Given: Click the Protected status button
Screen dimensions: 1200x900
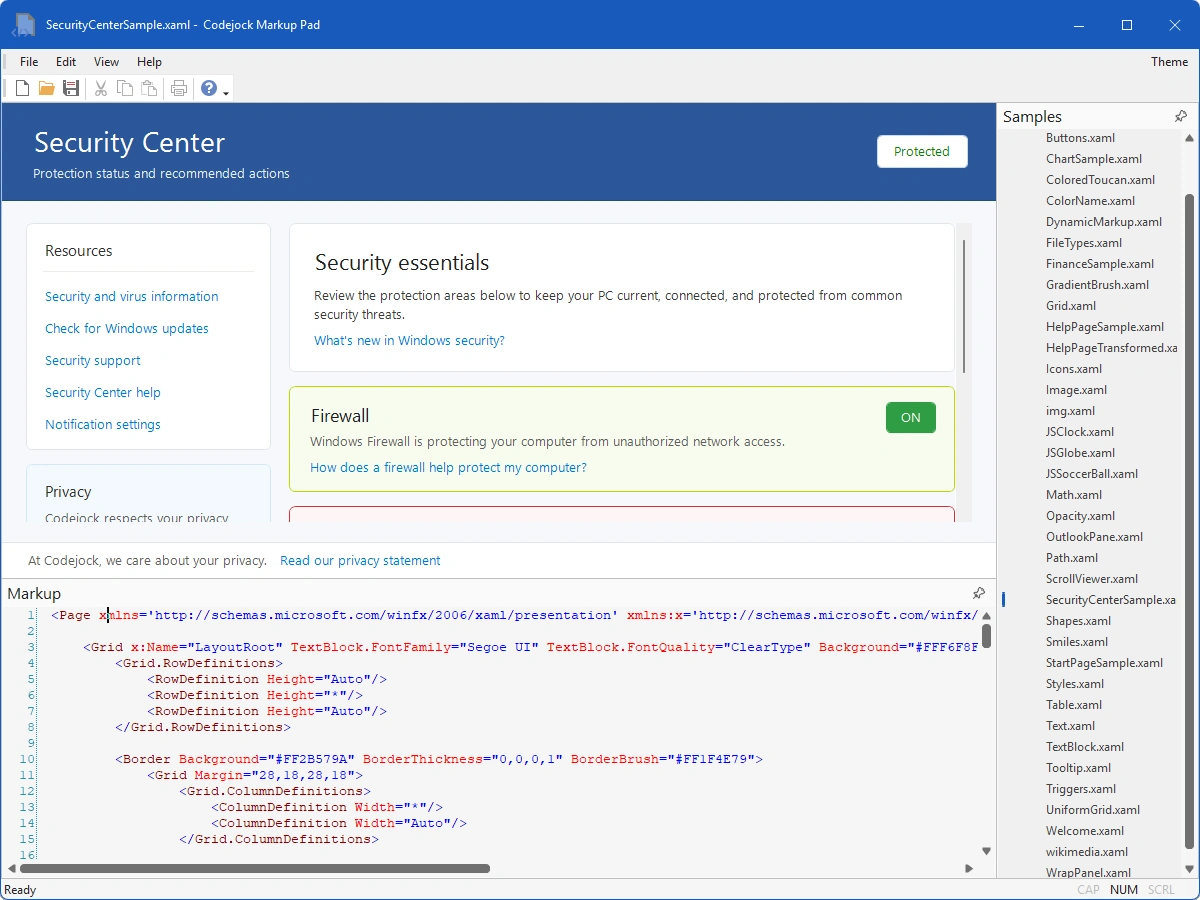Looking at the screenshot, I should click(922, 152).
